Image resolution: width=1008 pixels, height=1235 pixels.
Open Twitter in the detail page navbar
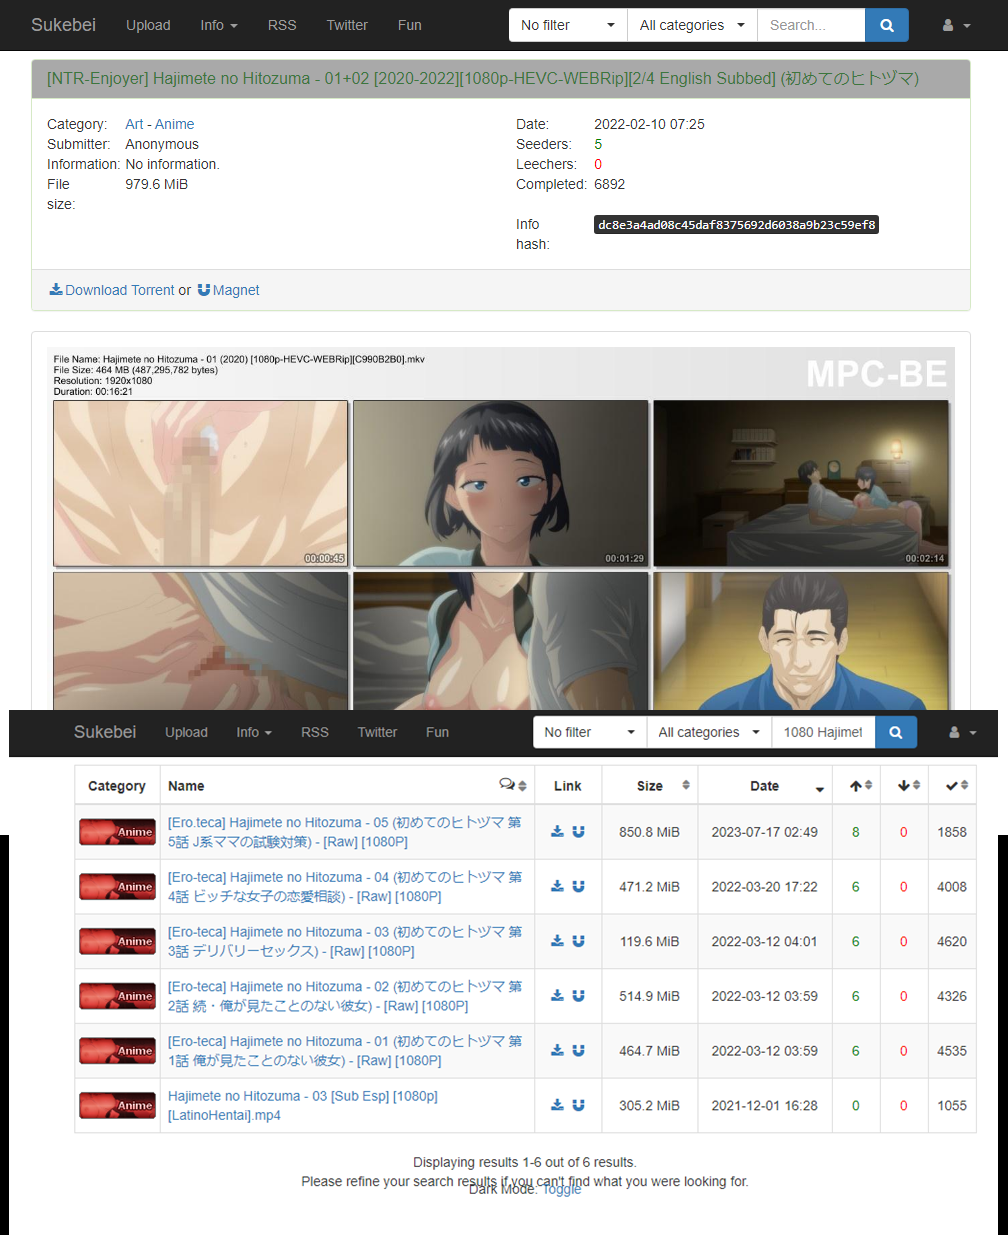pos(347,25)
